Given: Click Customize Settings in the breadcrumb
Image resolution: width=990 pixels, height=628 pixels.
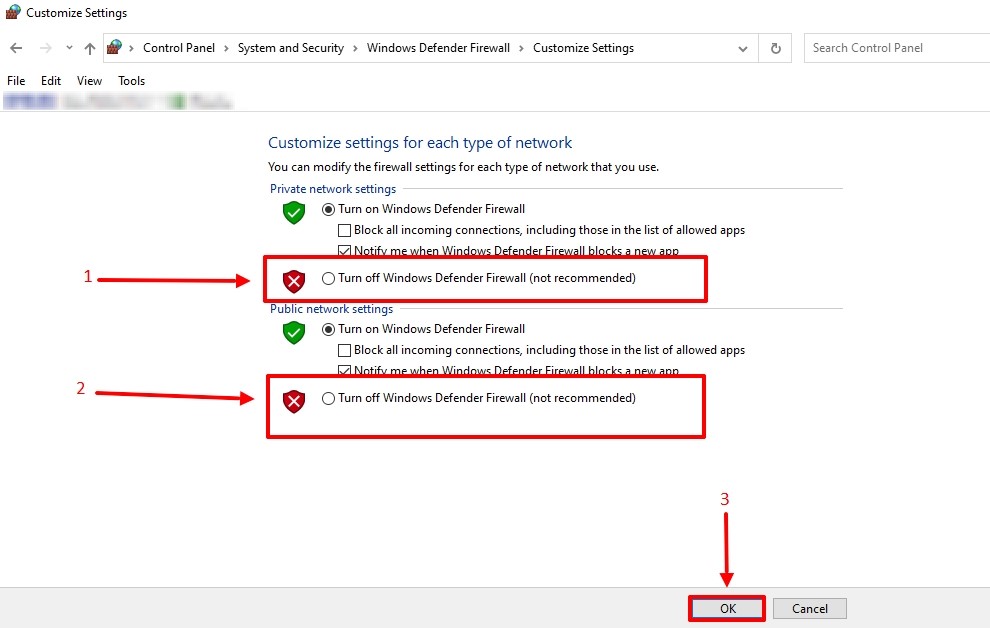Looking at the screenshot, I should [x=583, y=48].
